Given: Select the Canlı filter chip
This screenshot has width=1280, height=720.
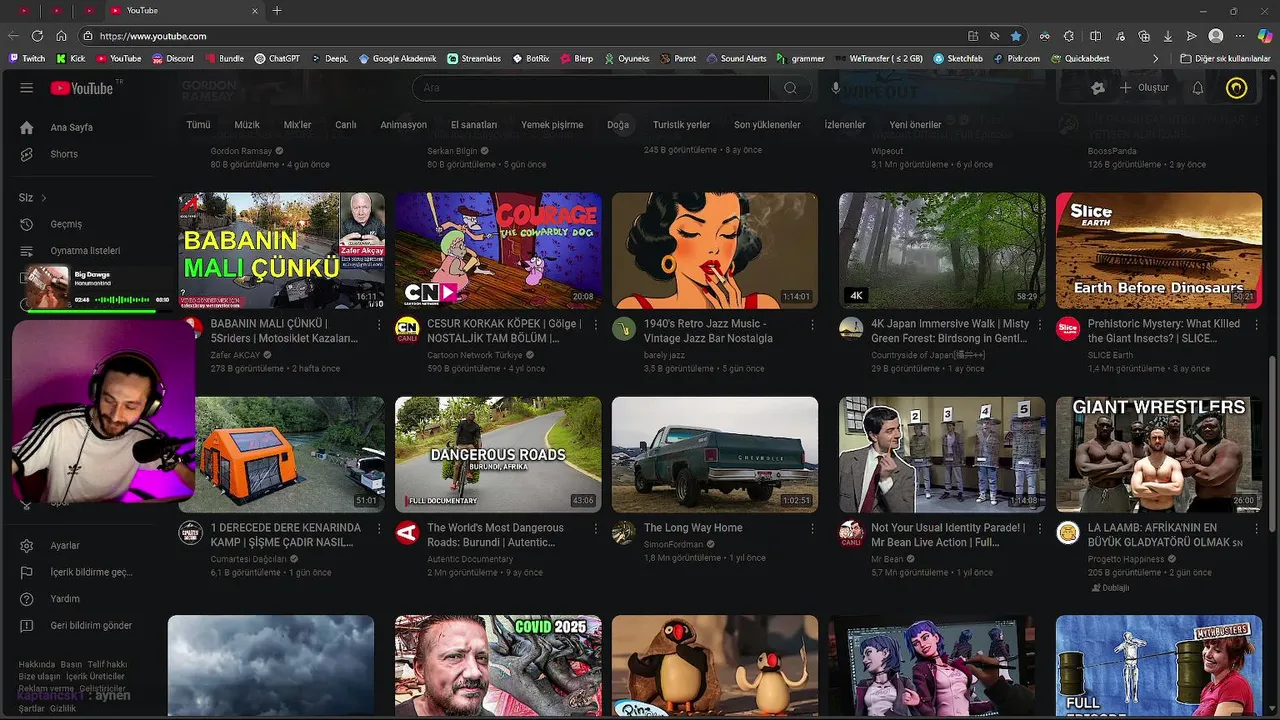Looking at the screenshot, I should pyautogui.click(x=345, y=125).
